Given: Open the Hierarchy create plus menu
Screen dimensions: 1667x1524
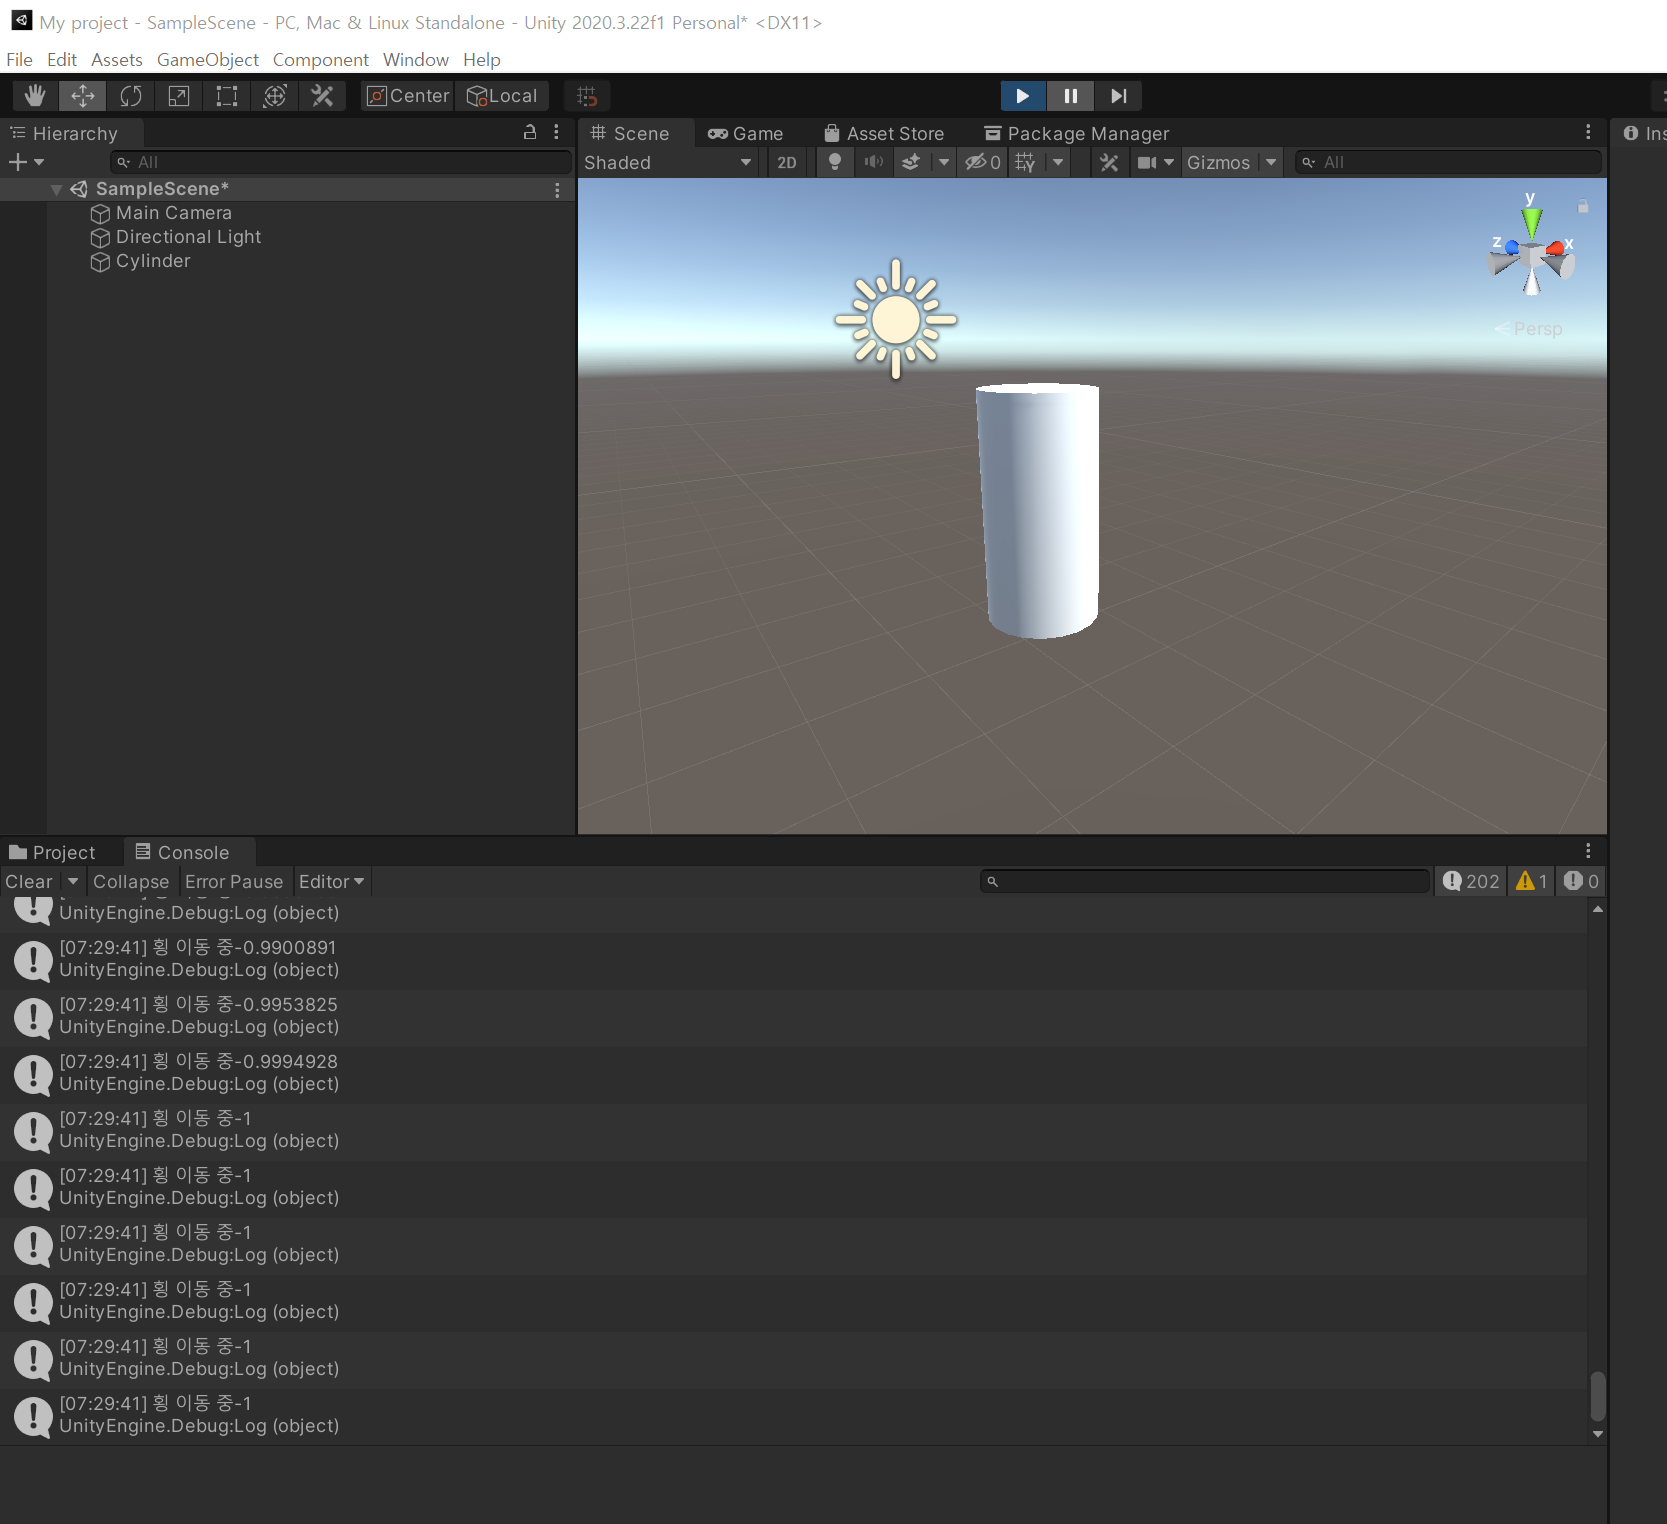Looking at the screenshot, I should 27,162.
